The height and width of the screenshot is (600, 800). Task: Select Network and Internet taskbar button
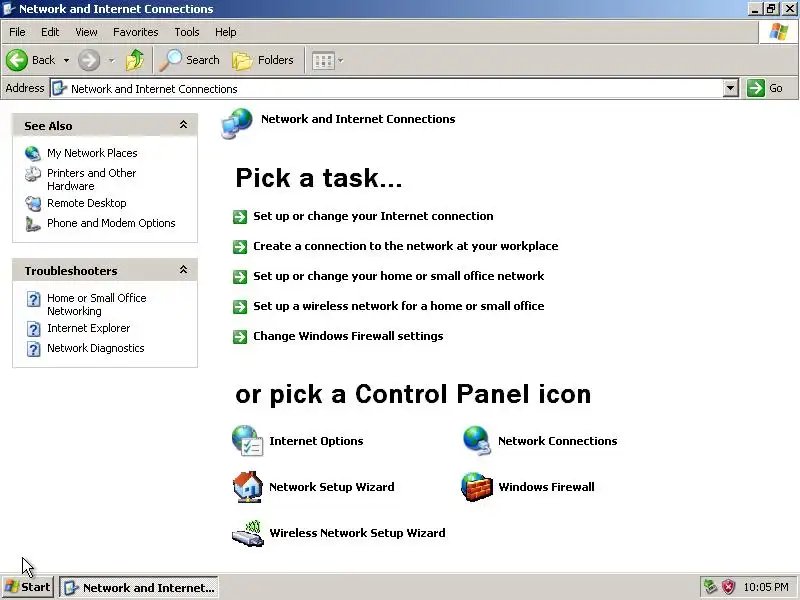point(139,587)
